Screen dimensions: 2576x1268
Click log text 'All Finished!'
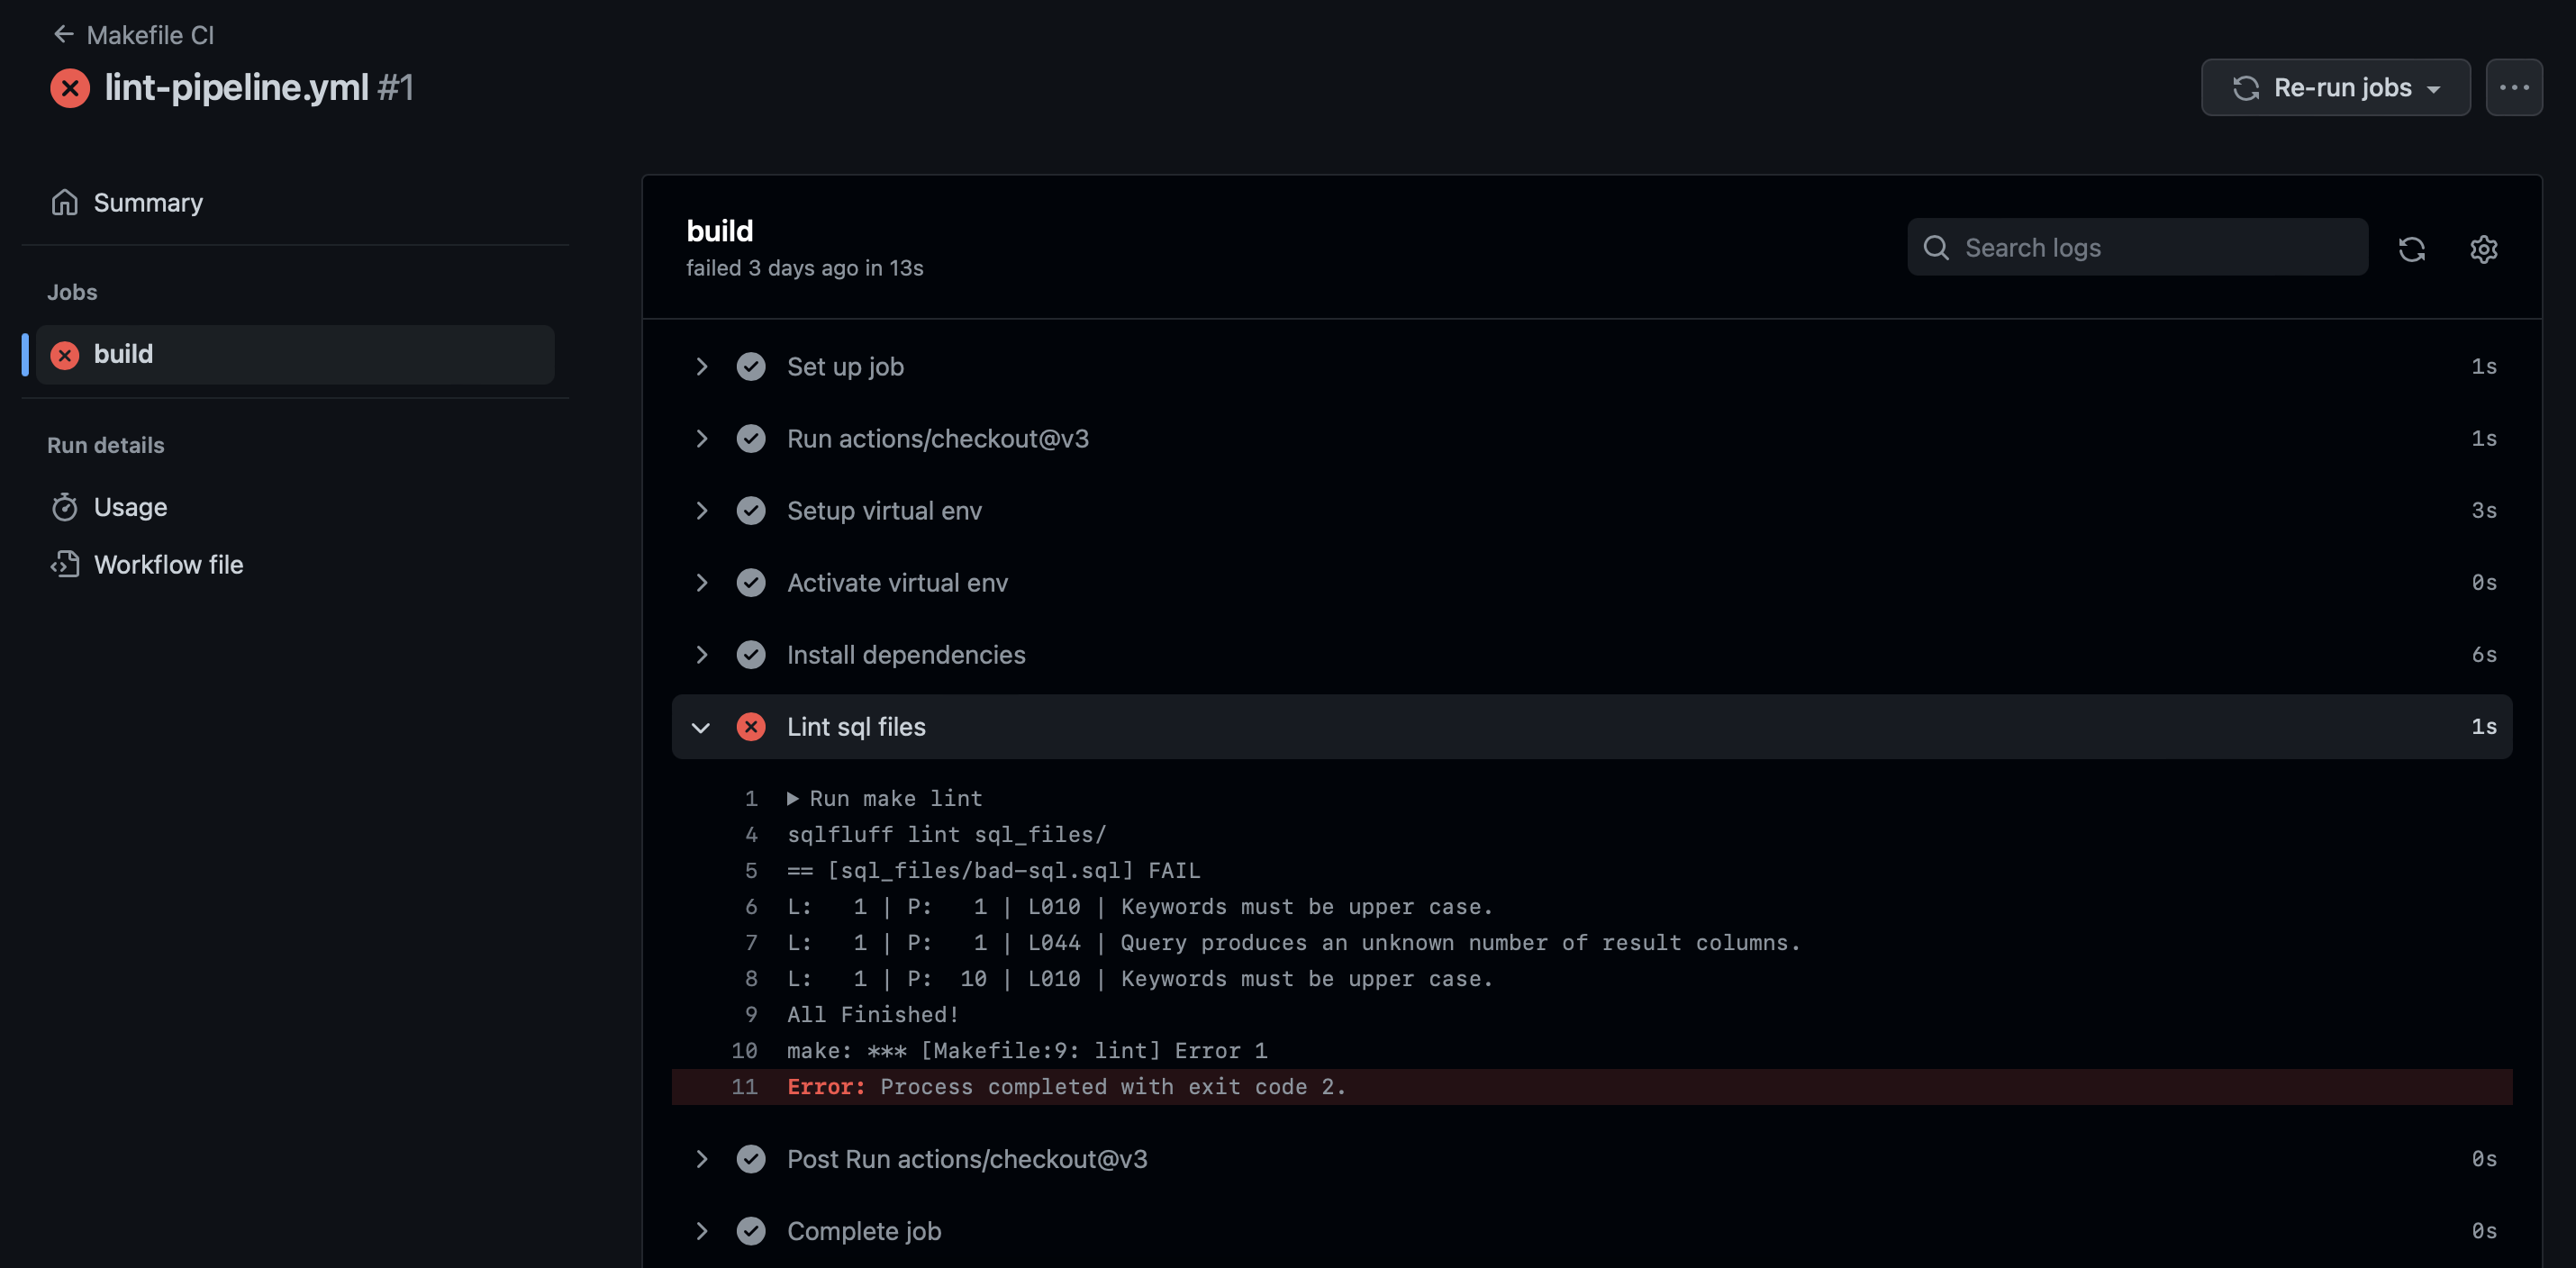pyautogui.click(x=873, y=1015)
